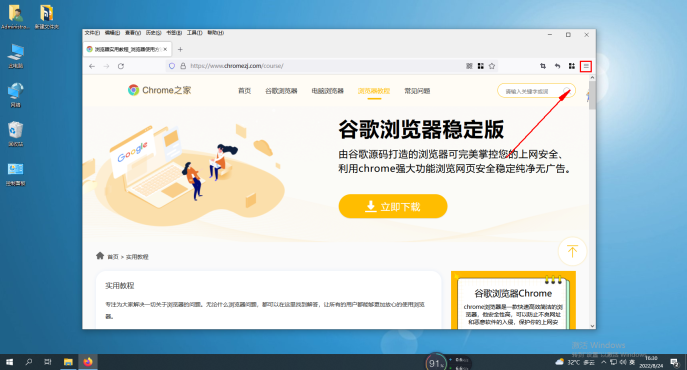This screenshot has height=370, width=687.
Task: Open the hamburger application menu
Action: [586, 66]
